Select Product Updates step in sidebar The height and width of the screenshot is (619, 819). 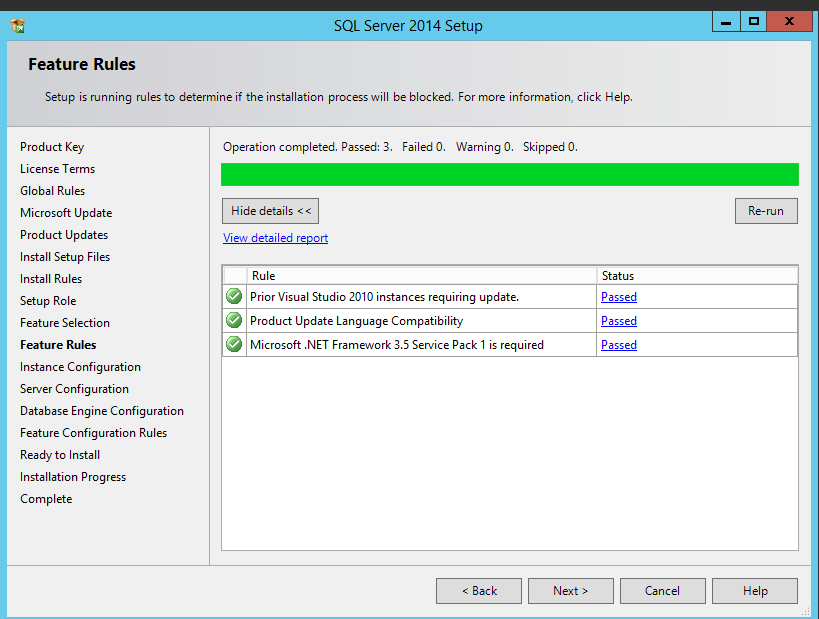pos(64,235)
